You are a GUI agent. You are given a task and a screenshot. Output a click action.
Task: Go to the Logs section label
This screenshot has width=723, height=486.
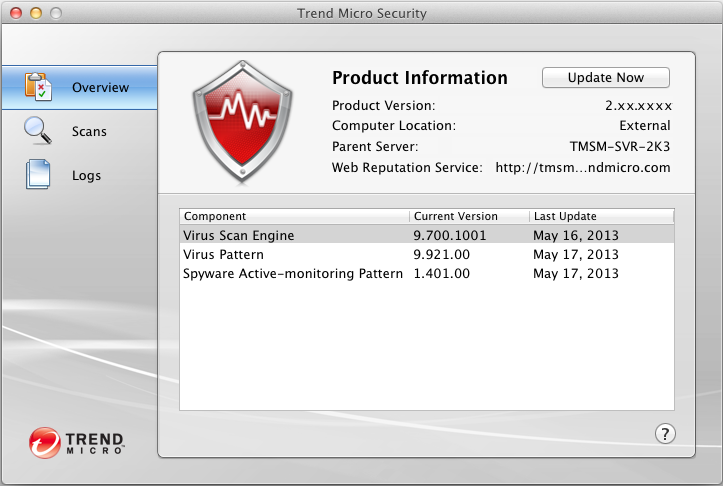coord(86,176)
